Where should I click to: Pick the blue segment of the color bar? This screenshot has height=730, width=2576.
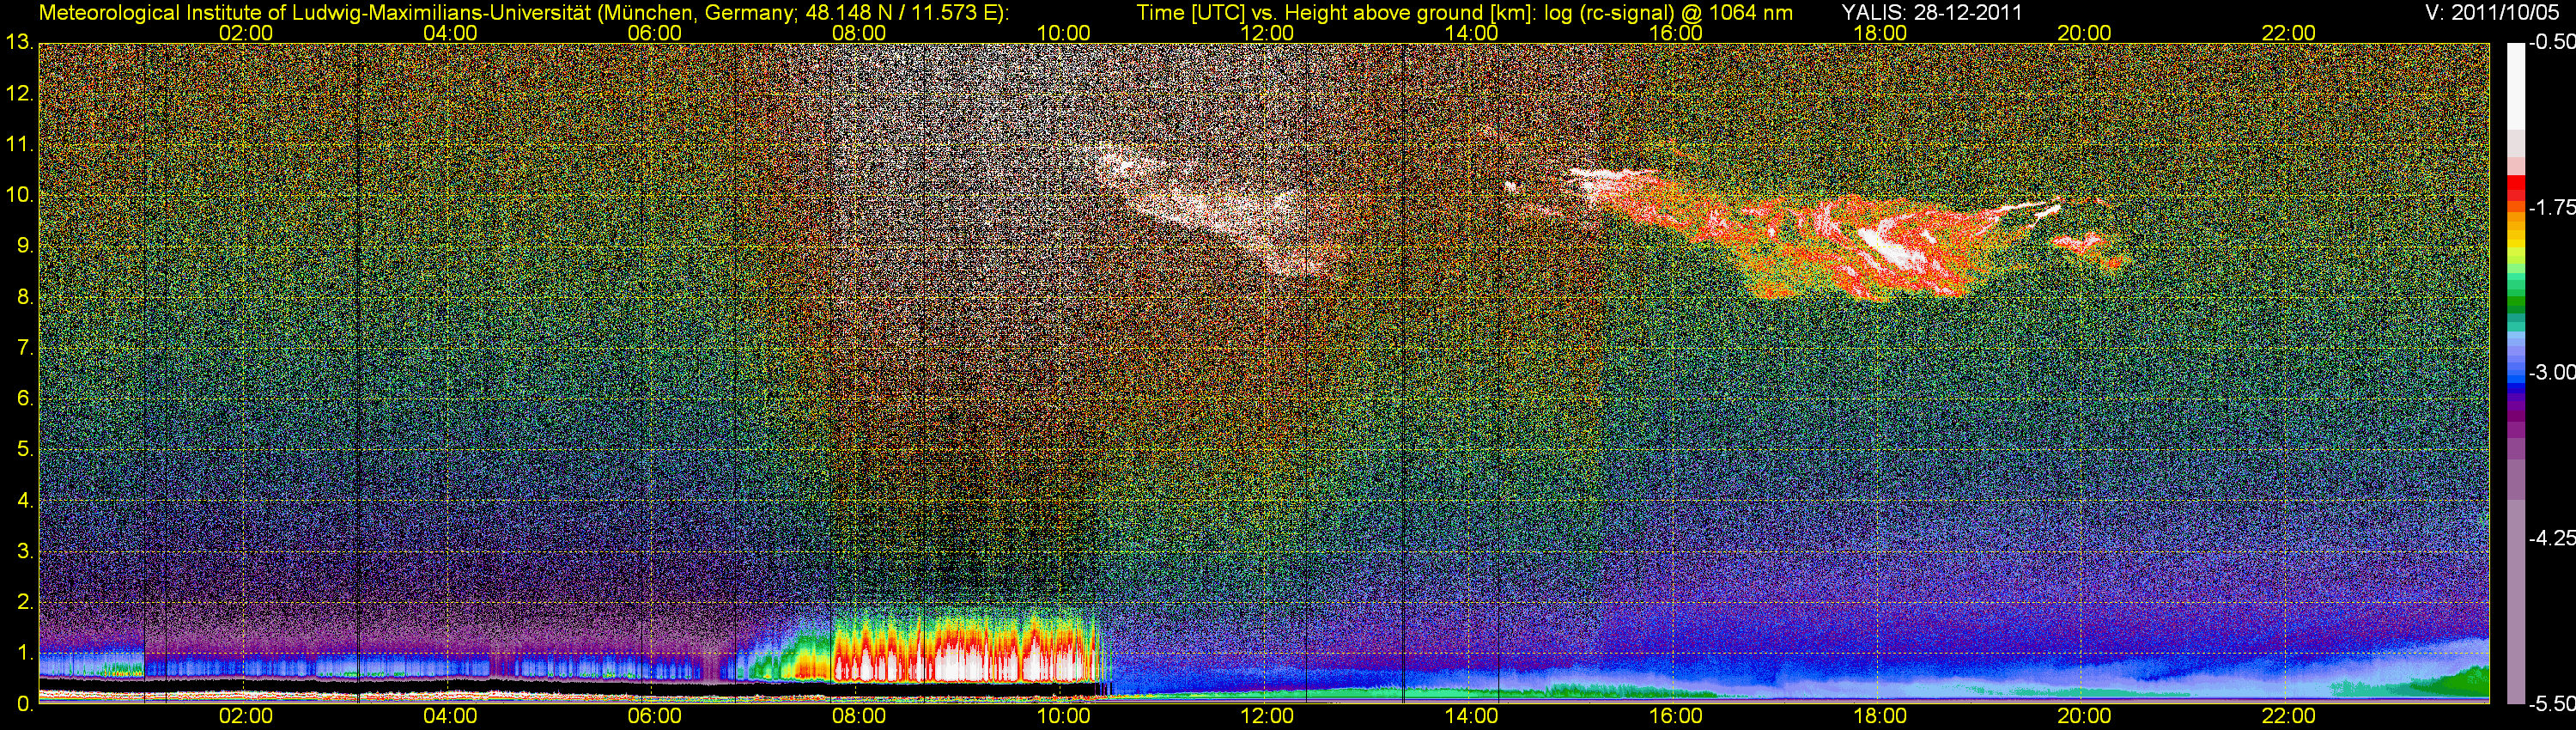[2515, 378]
